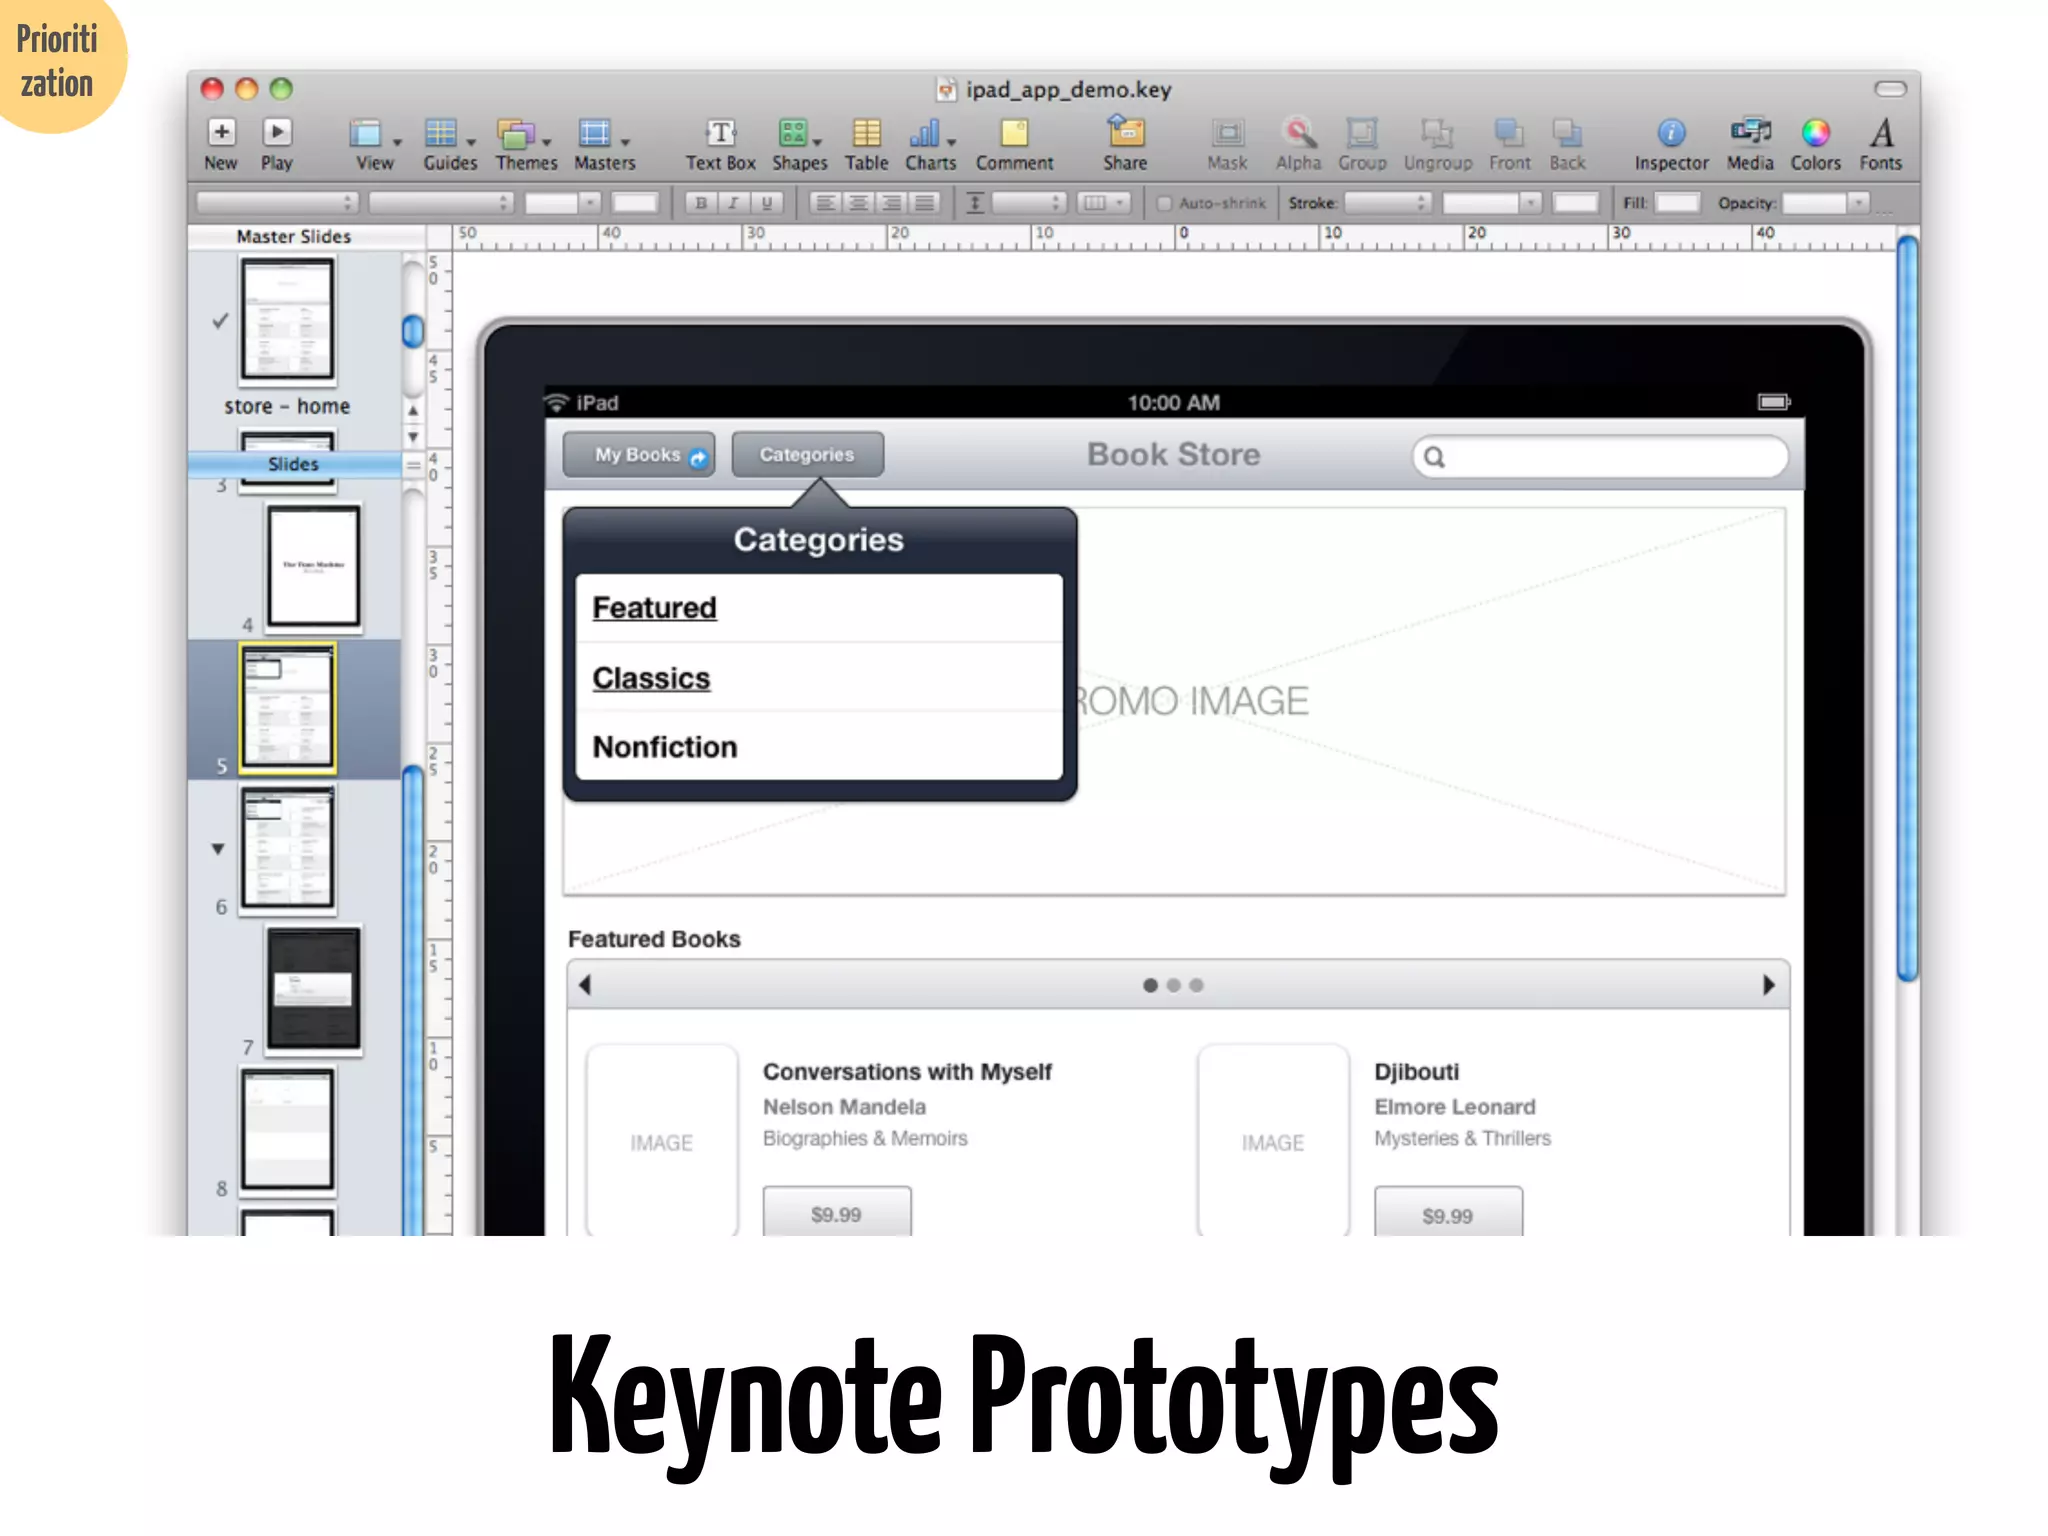Click the Fill color well
This screenshot has height=1536, width=2048.
(1677, 203)
